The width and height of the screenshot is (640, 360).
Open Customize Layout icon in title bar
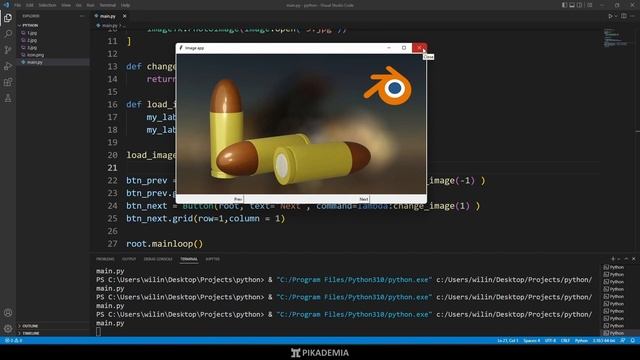589,5
